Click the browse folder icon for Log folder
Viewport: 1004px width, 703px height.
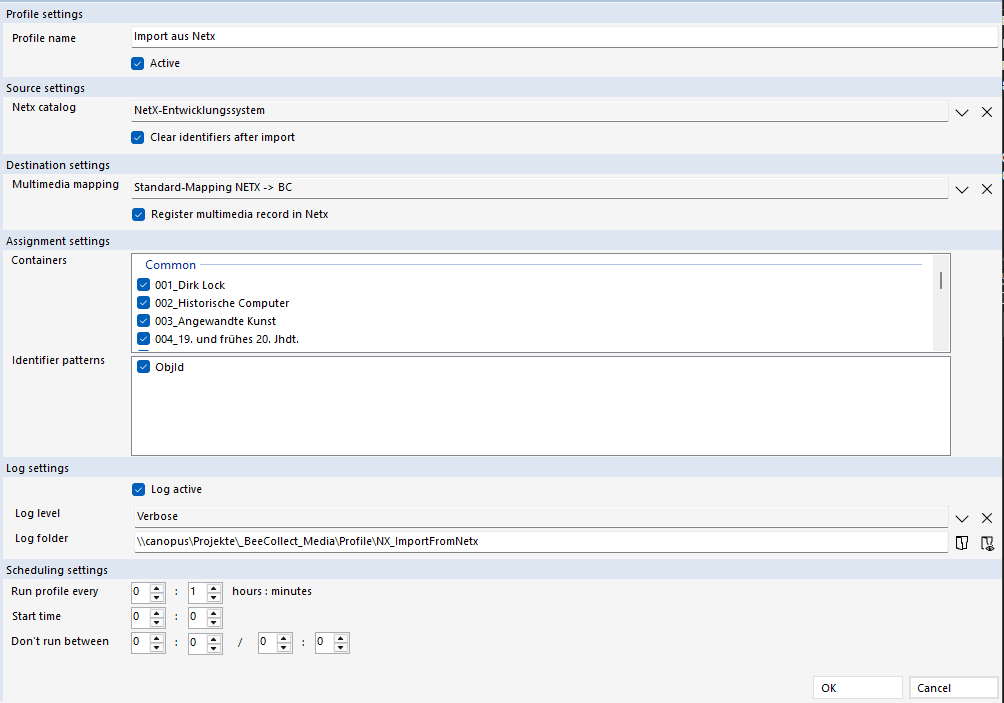tap(962, 542)
